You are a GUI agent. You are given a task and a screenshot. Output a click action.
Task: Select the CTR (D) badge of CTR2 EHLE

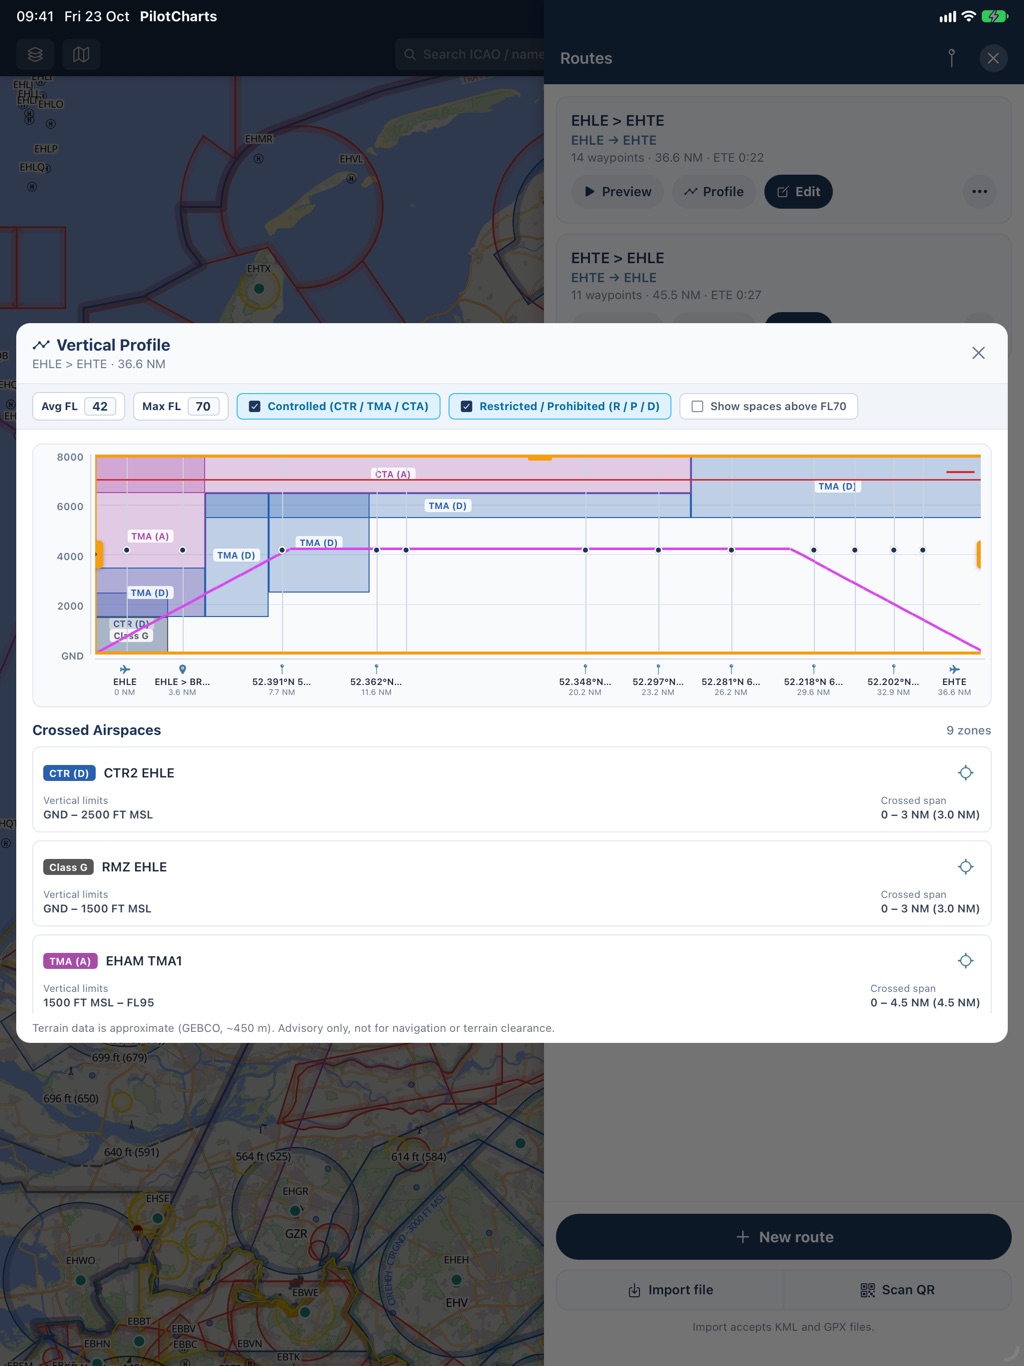point(69,773)
